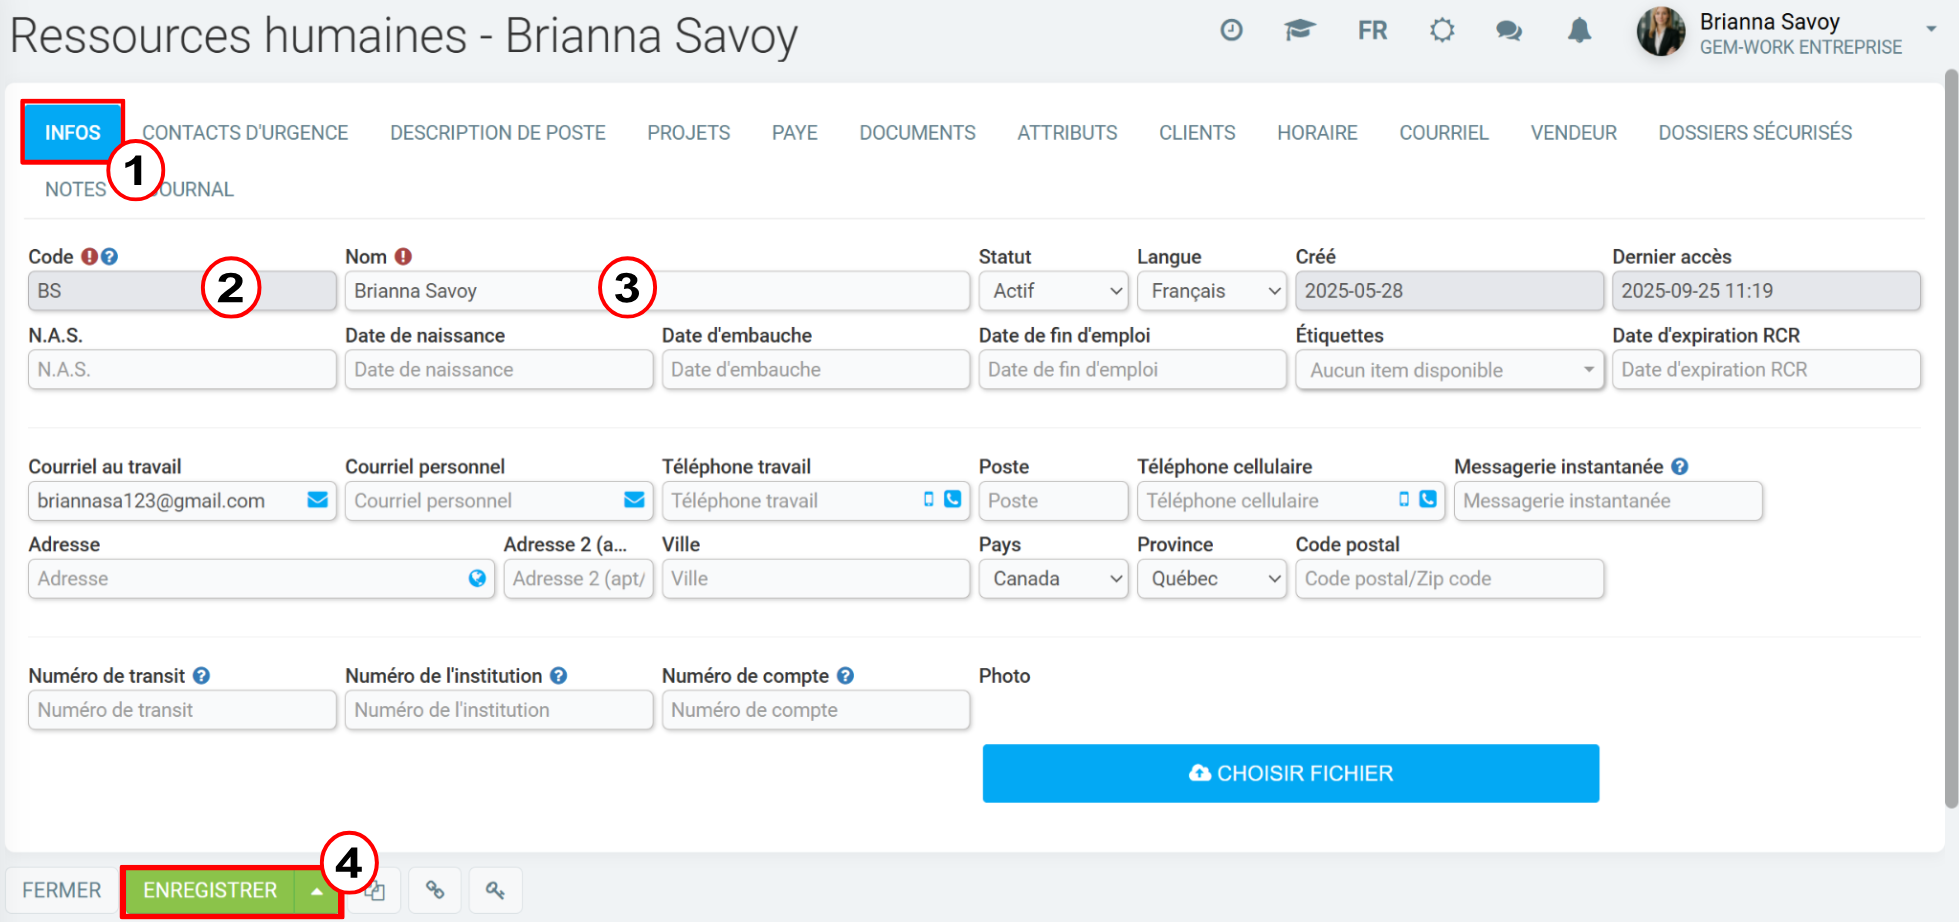Open the settings gear icon in header

click(1441, 30)
